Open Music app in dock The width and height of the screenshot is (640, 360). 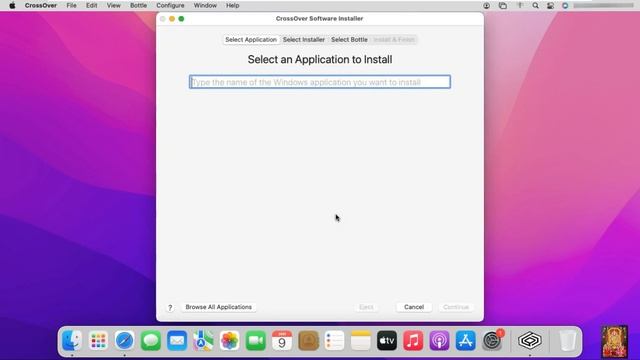[413, 340]
